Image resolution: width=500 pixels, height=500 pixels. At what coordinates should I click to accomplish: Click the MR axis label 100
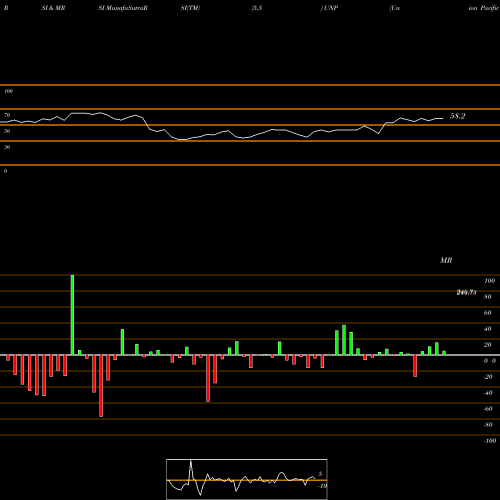(x=489, y=281)
